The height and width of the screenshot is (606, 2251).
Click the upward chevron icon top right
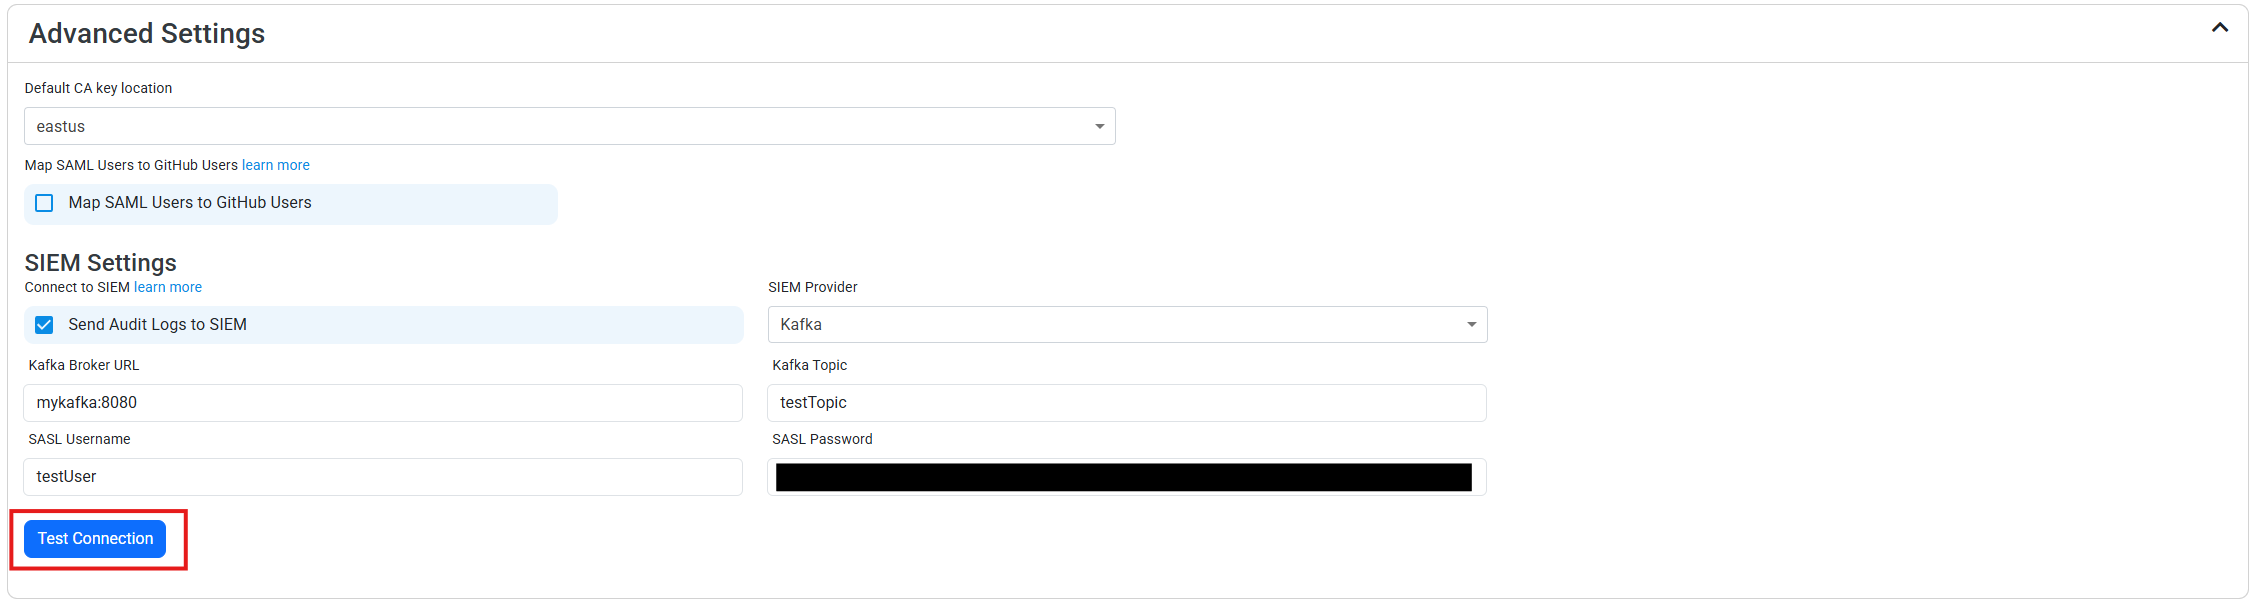coord(2219,28)
